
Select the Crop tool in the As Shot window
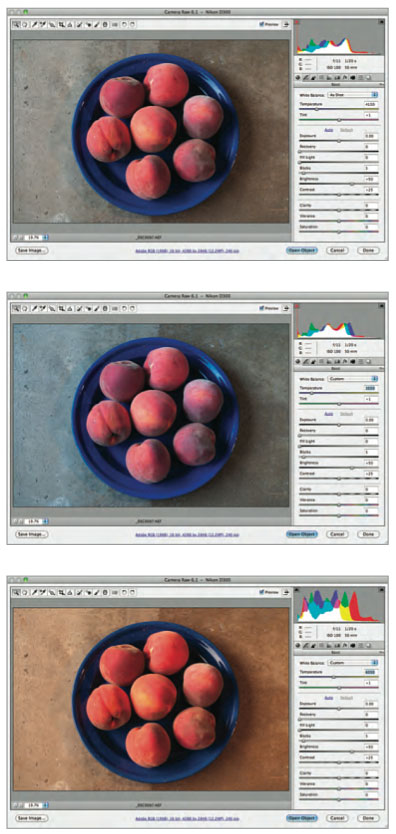61,24
